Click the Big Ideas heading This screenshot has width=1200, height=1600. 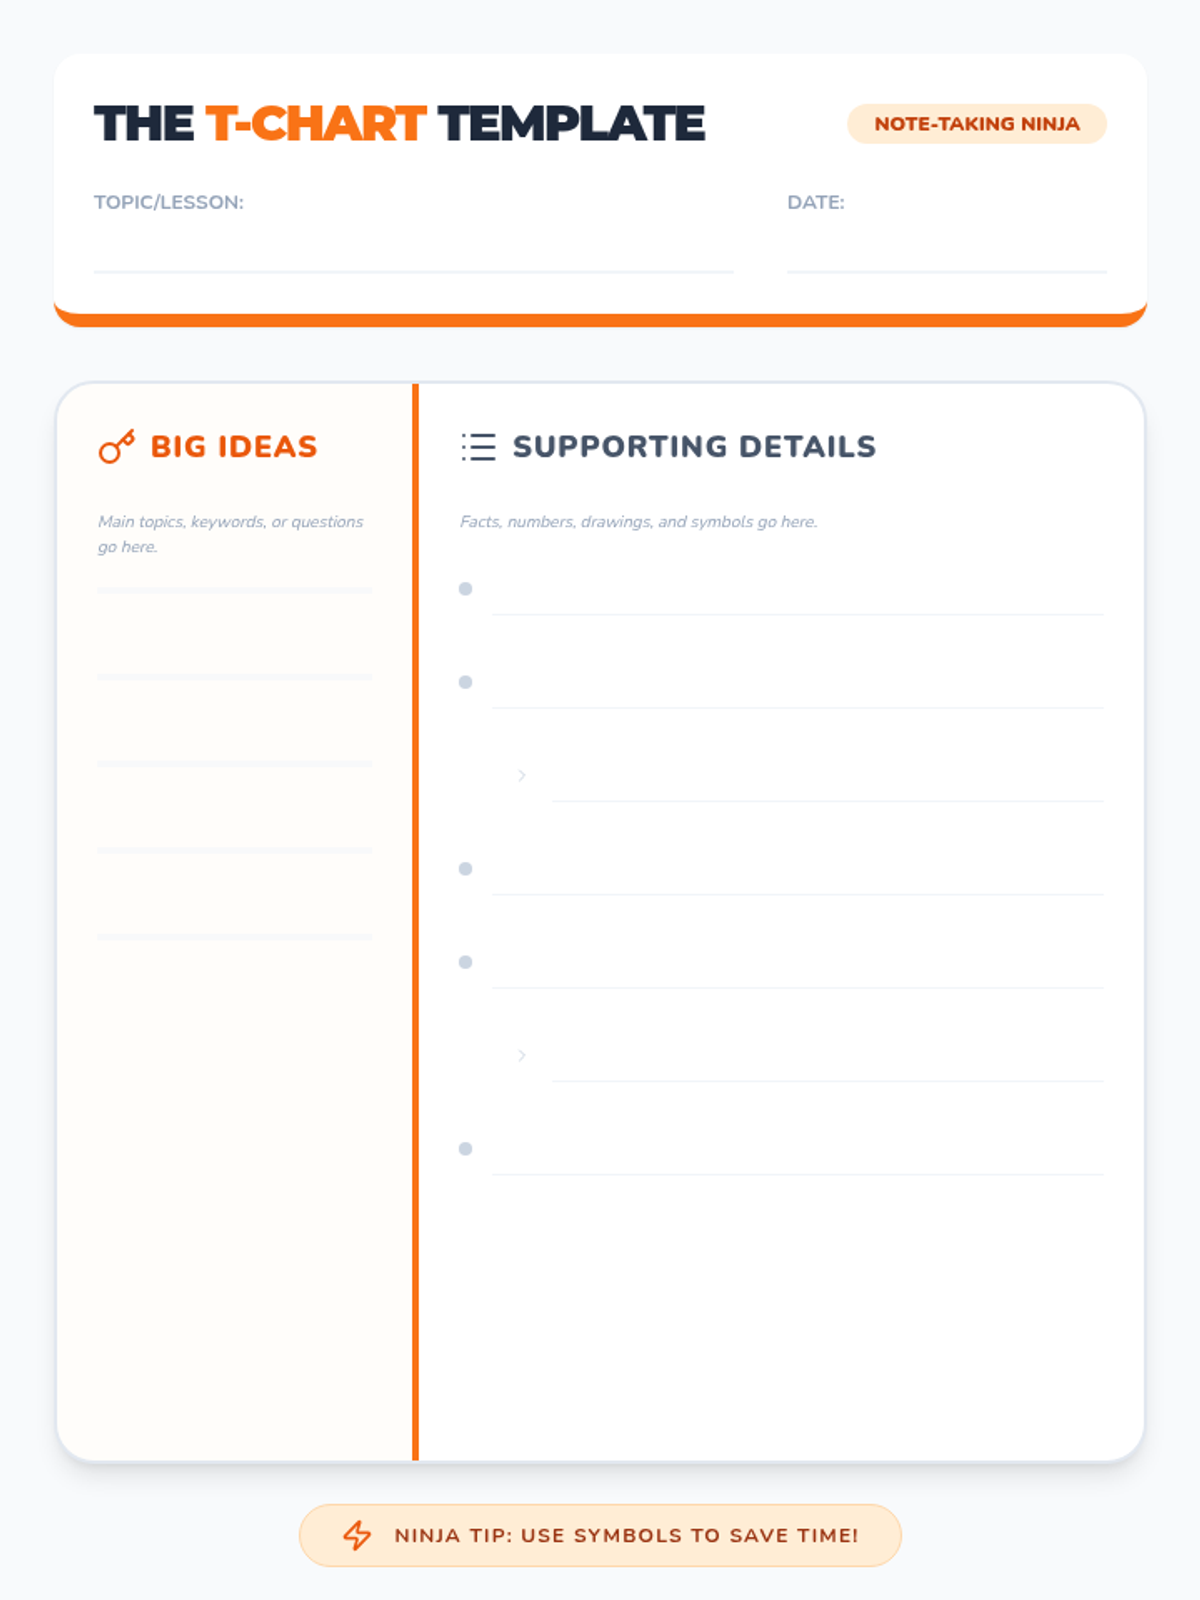(x=233, y=447)
